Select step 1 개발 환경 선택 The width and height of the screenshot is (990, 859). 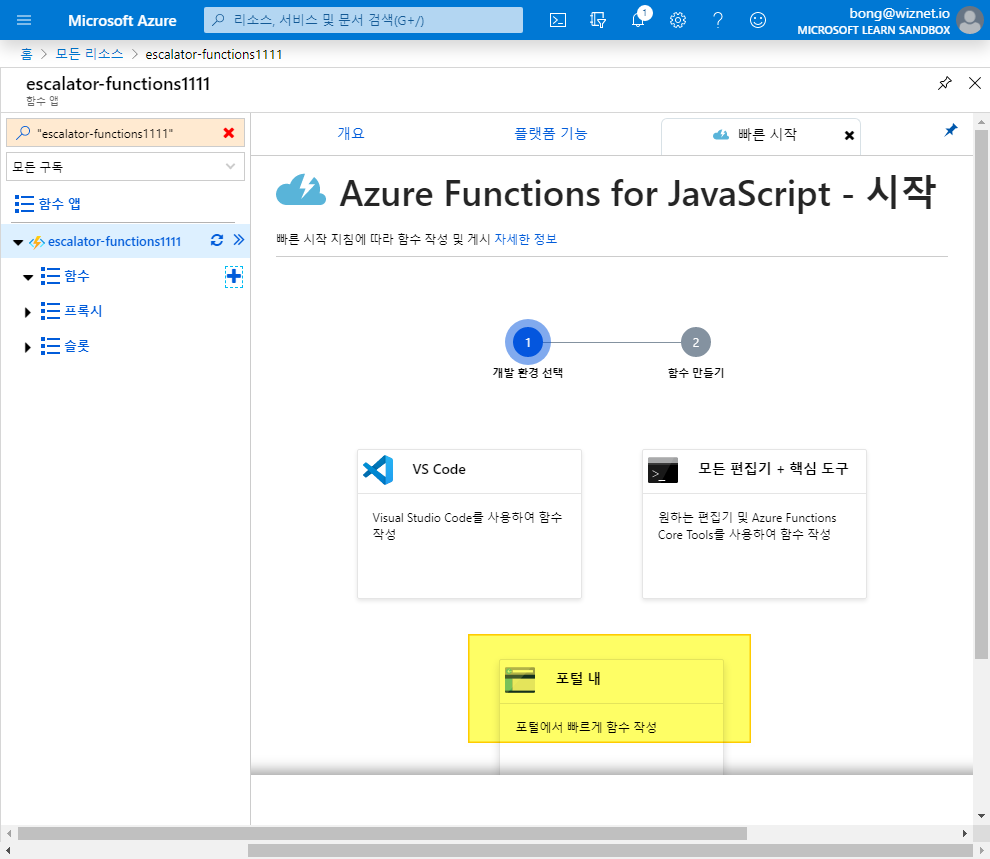(x=528, y=342)
